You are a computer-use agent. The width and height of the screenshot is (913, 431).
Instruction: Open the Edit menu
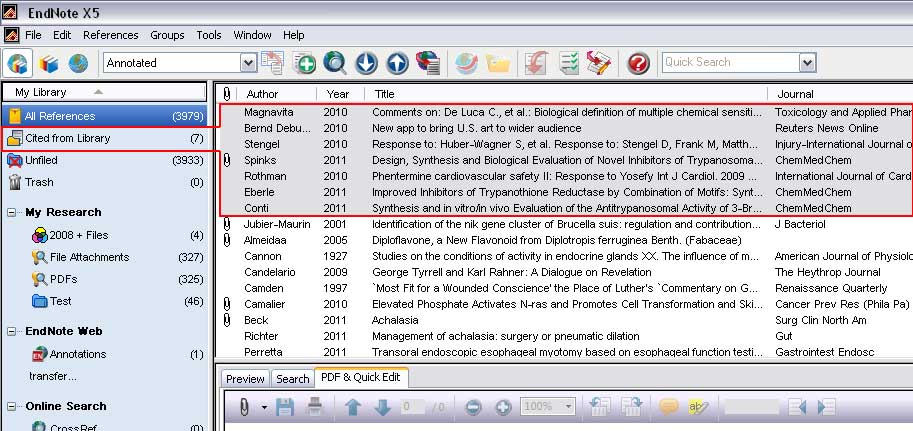point(62,35)
